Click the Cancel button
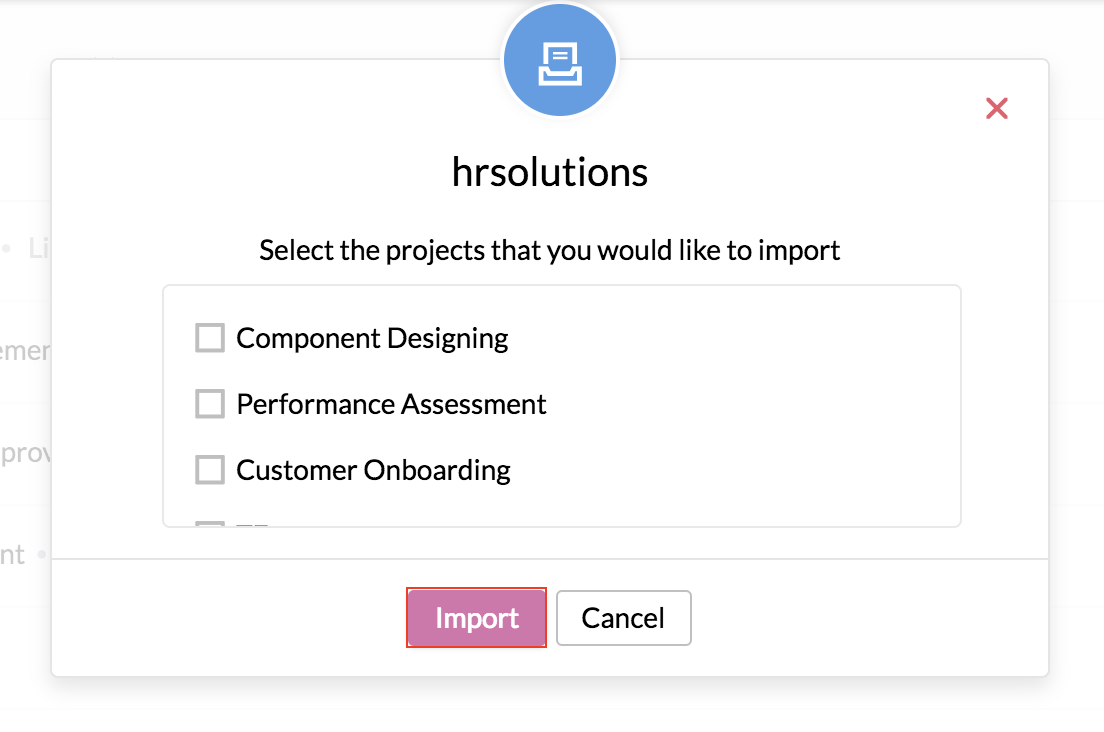This screenshot has height=732, width=1104. click(624, 618)
